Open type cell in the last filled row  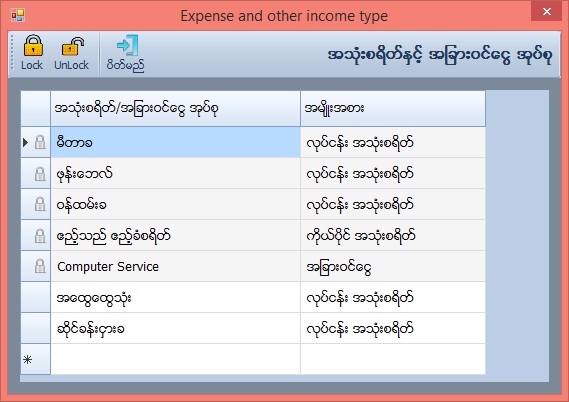[x=393, y=328]
